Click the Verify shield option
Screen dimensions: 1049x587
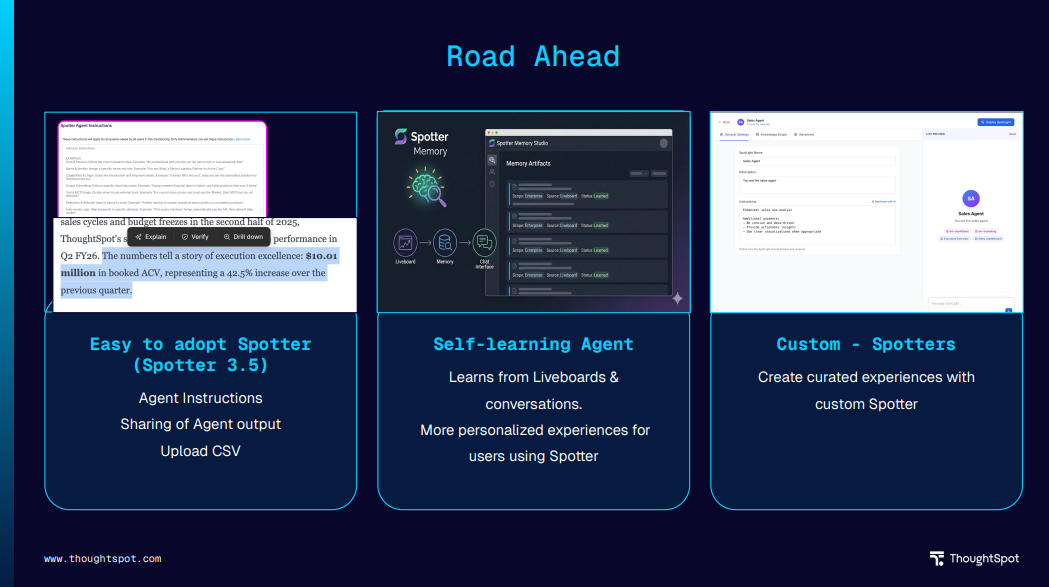(195, 237)
